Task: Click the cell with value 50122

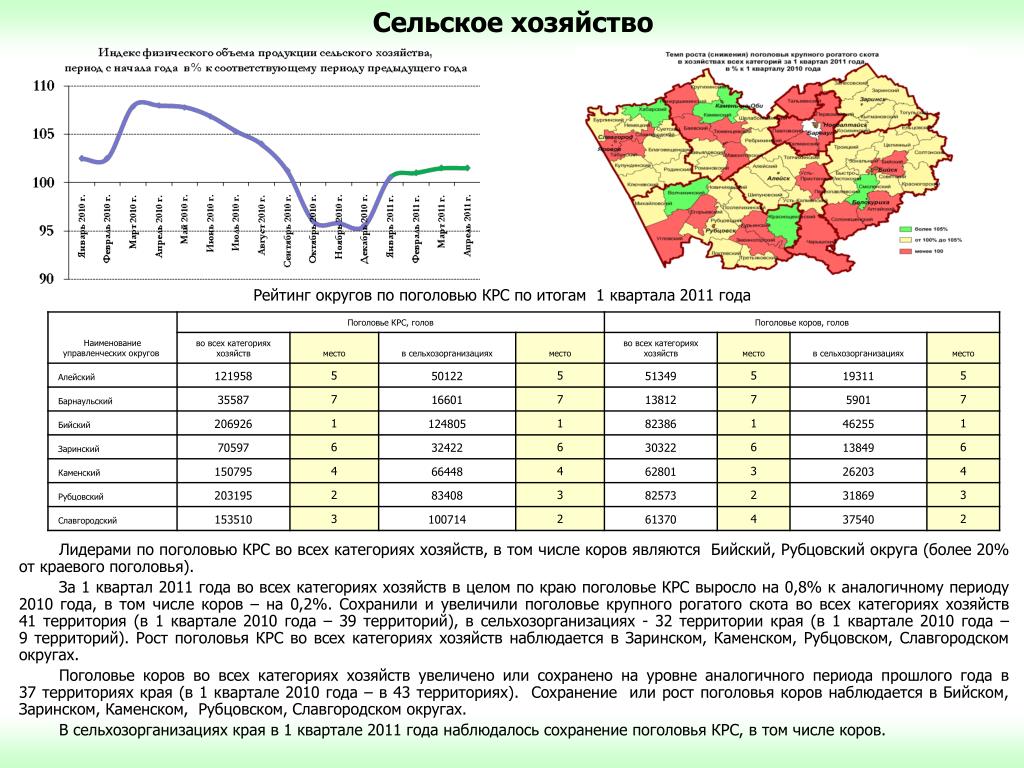Action: pyautogui.click(x=447, y=376)
